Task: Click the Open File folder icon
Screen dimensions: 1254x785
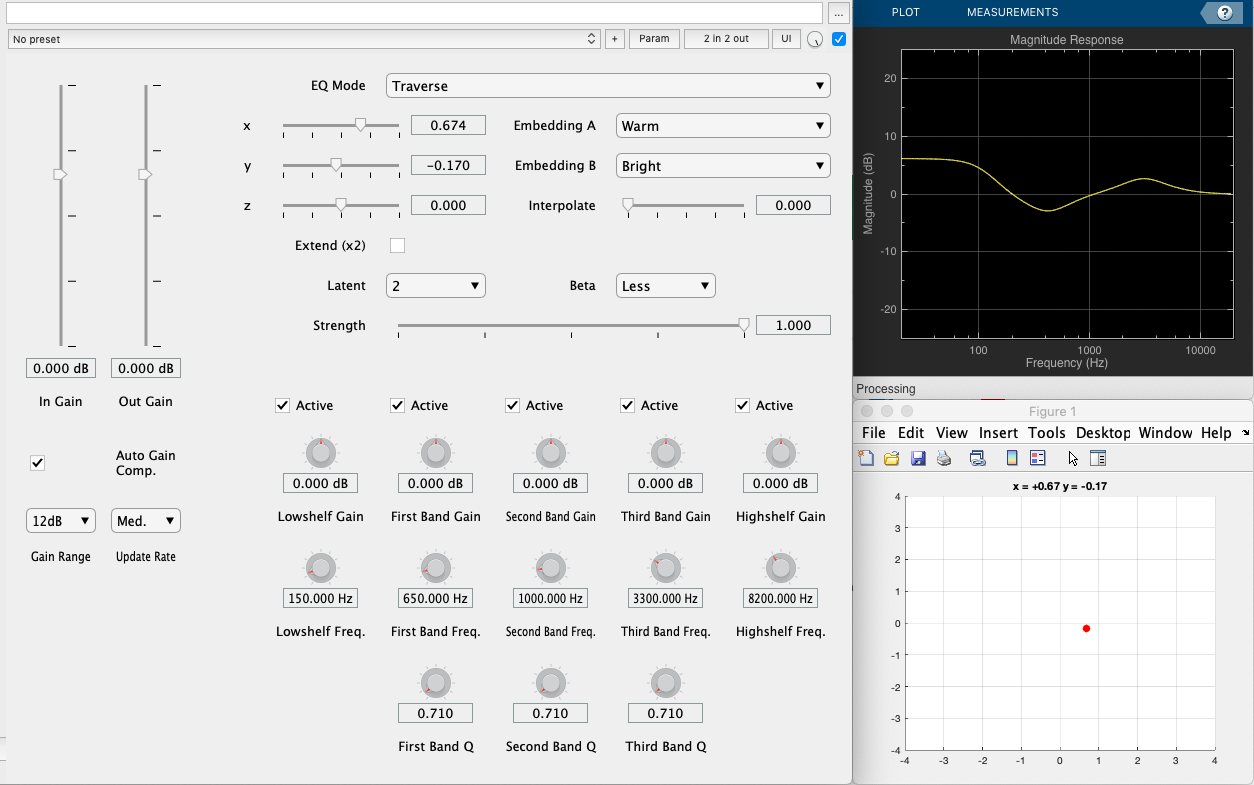Action: (x=892, y=459)
